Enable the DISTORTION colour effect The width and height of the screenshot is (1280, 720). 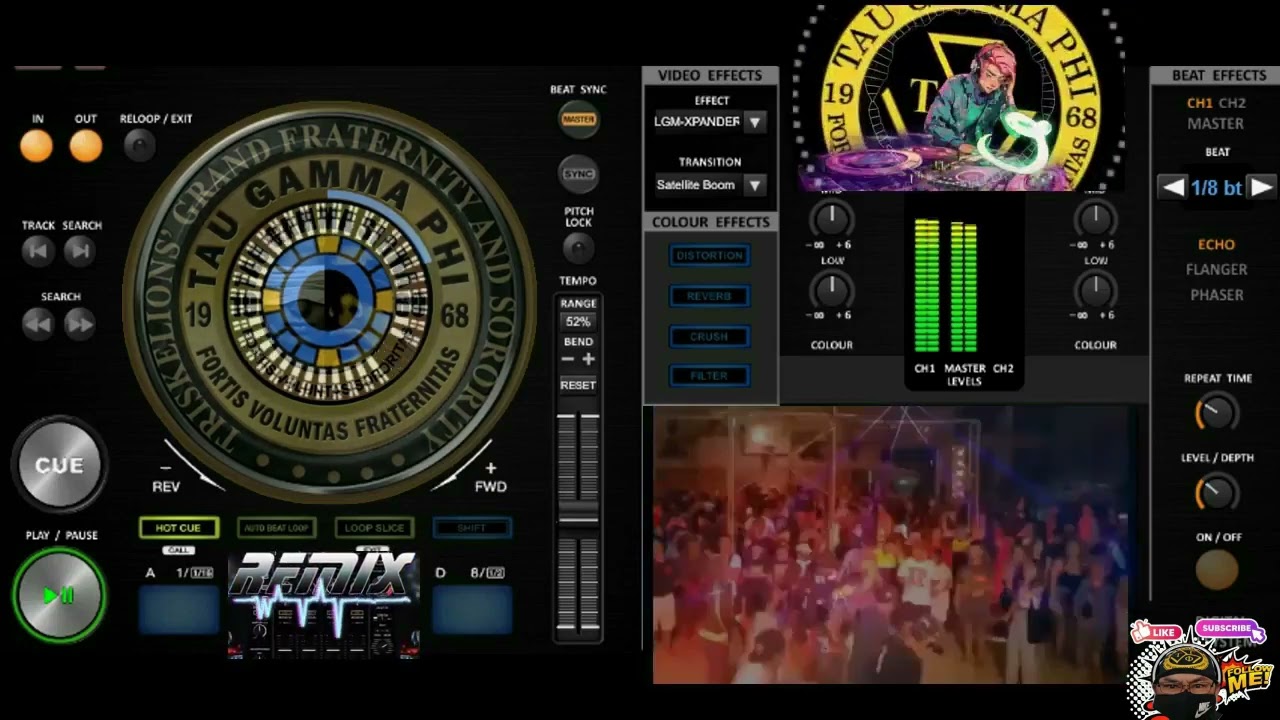tap(709, 256)
